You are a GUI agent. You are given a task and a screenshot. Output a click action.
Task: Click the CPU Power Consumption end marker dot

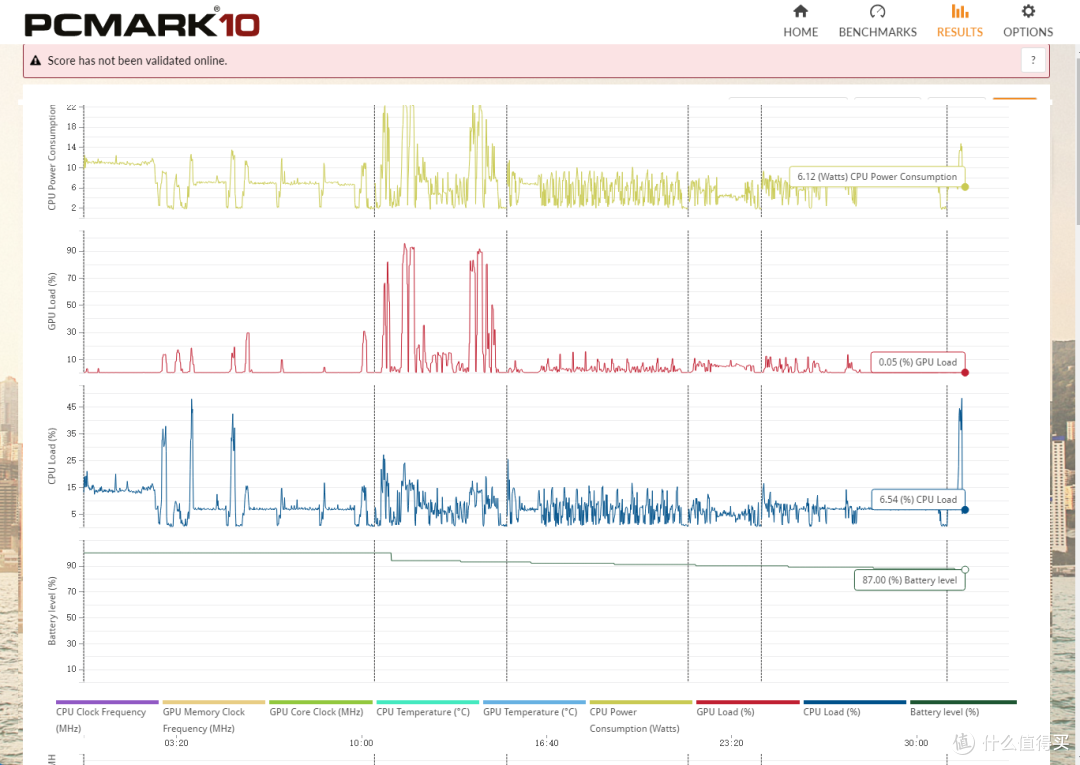tap(965, 187)
